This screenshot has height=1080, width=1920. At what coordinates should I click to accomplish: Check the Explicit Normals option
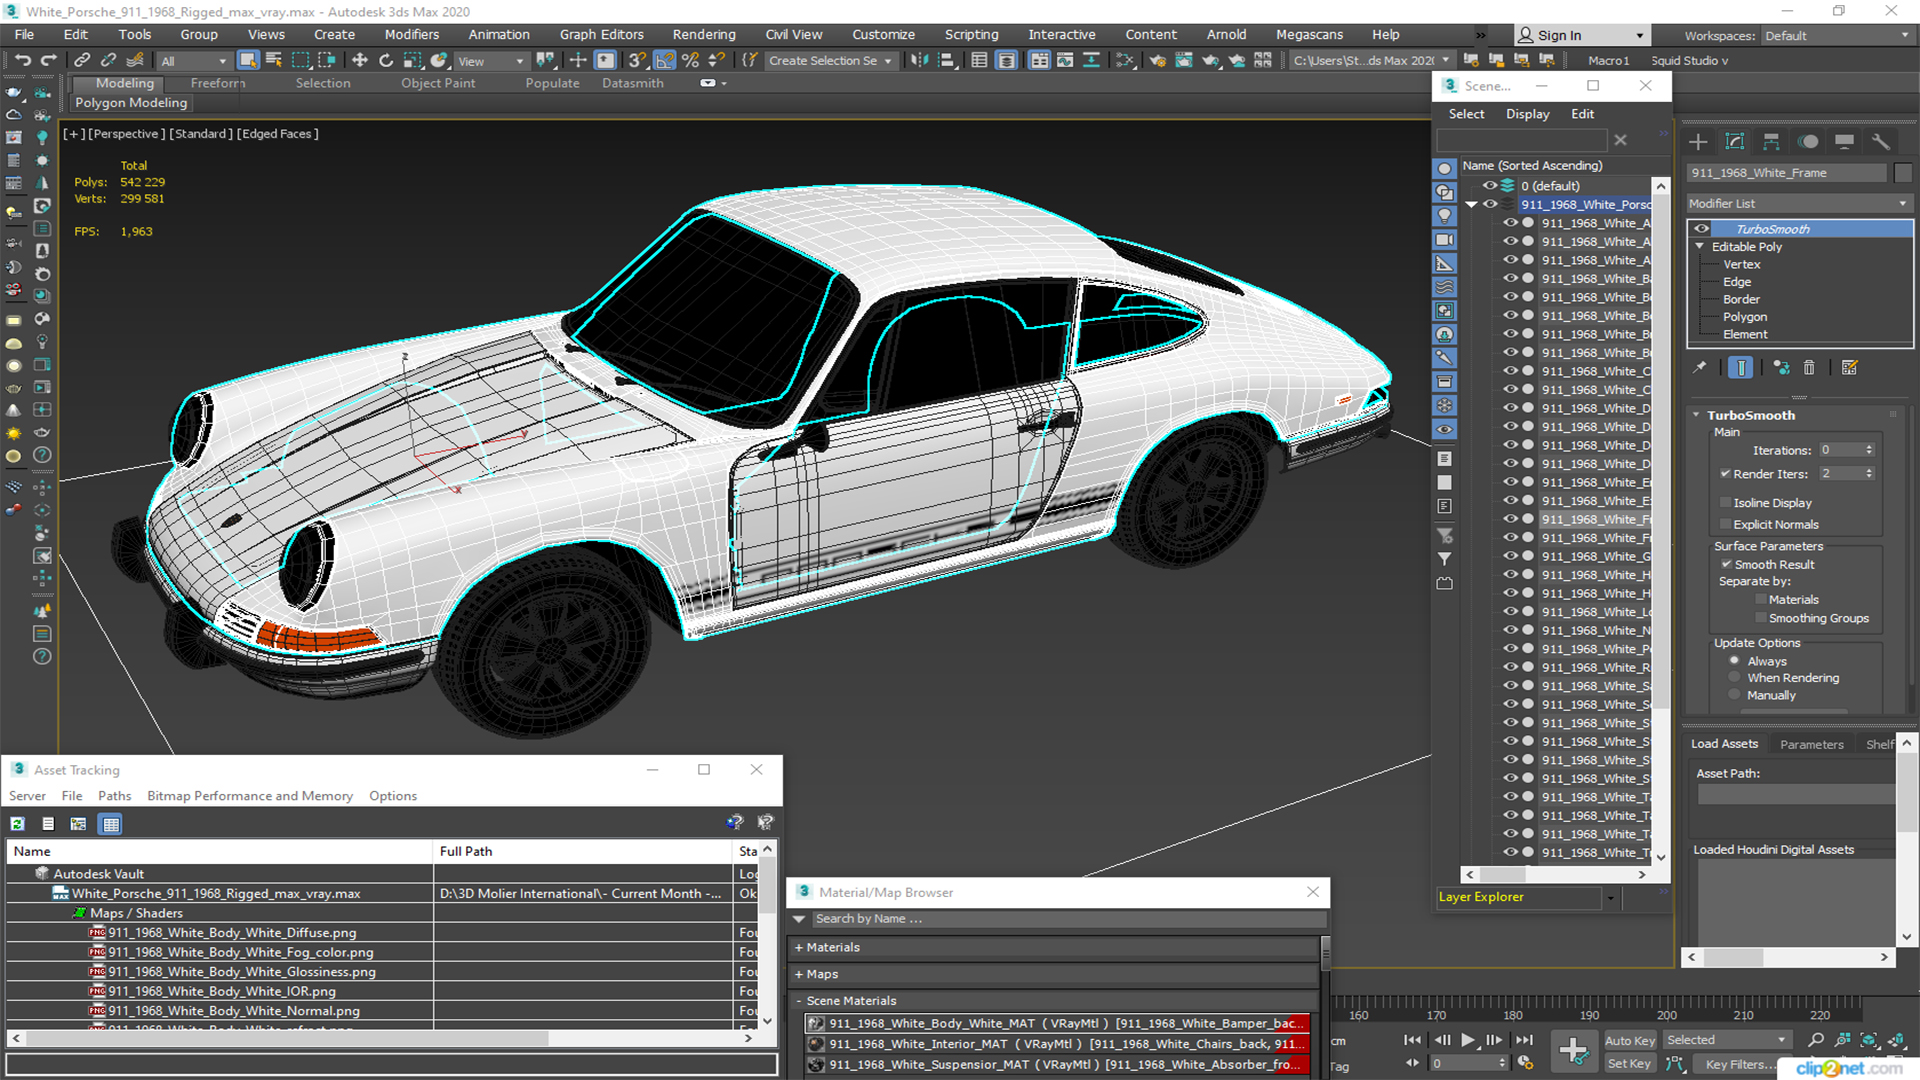pos(1725,525)
